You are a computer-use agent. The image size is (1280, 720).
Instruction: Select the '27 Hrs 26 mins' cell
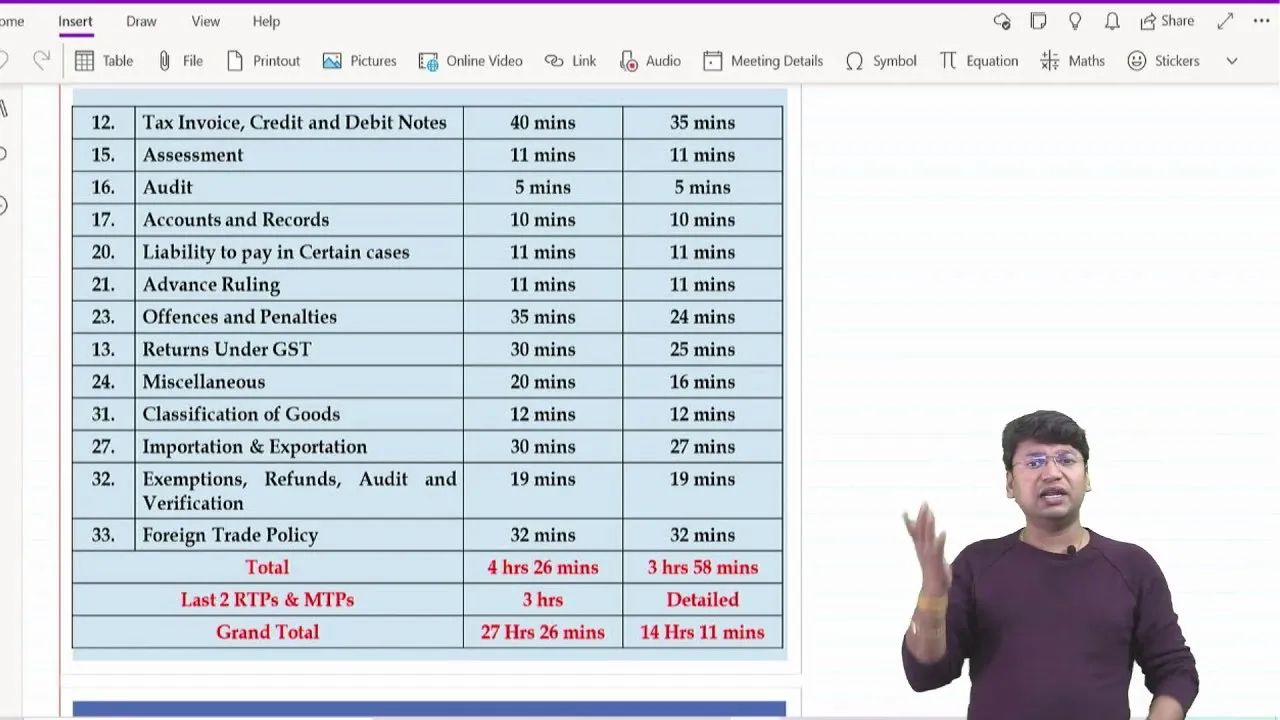click(x=542, y=632)
